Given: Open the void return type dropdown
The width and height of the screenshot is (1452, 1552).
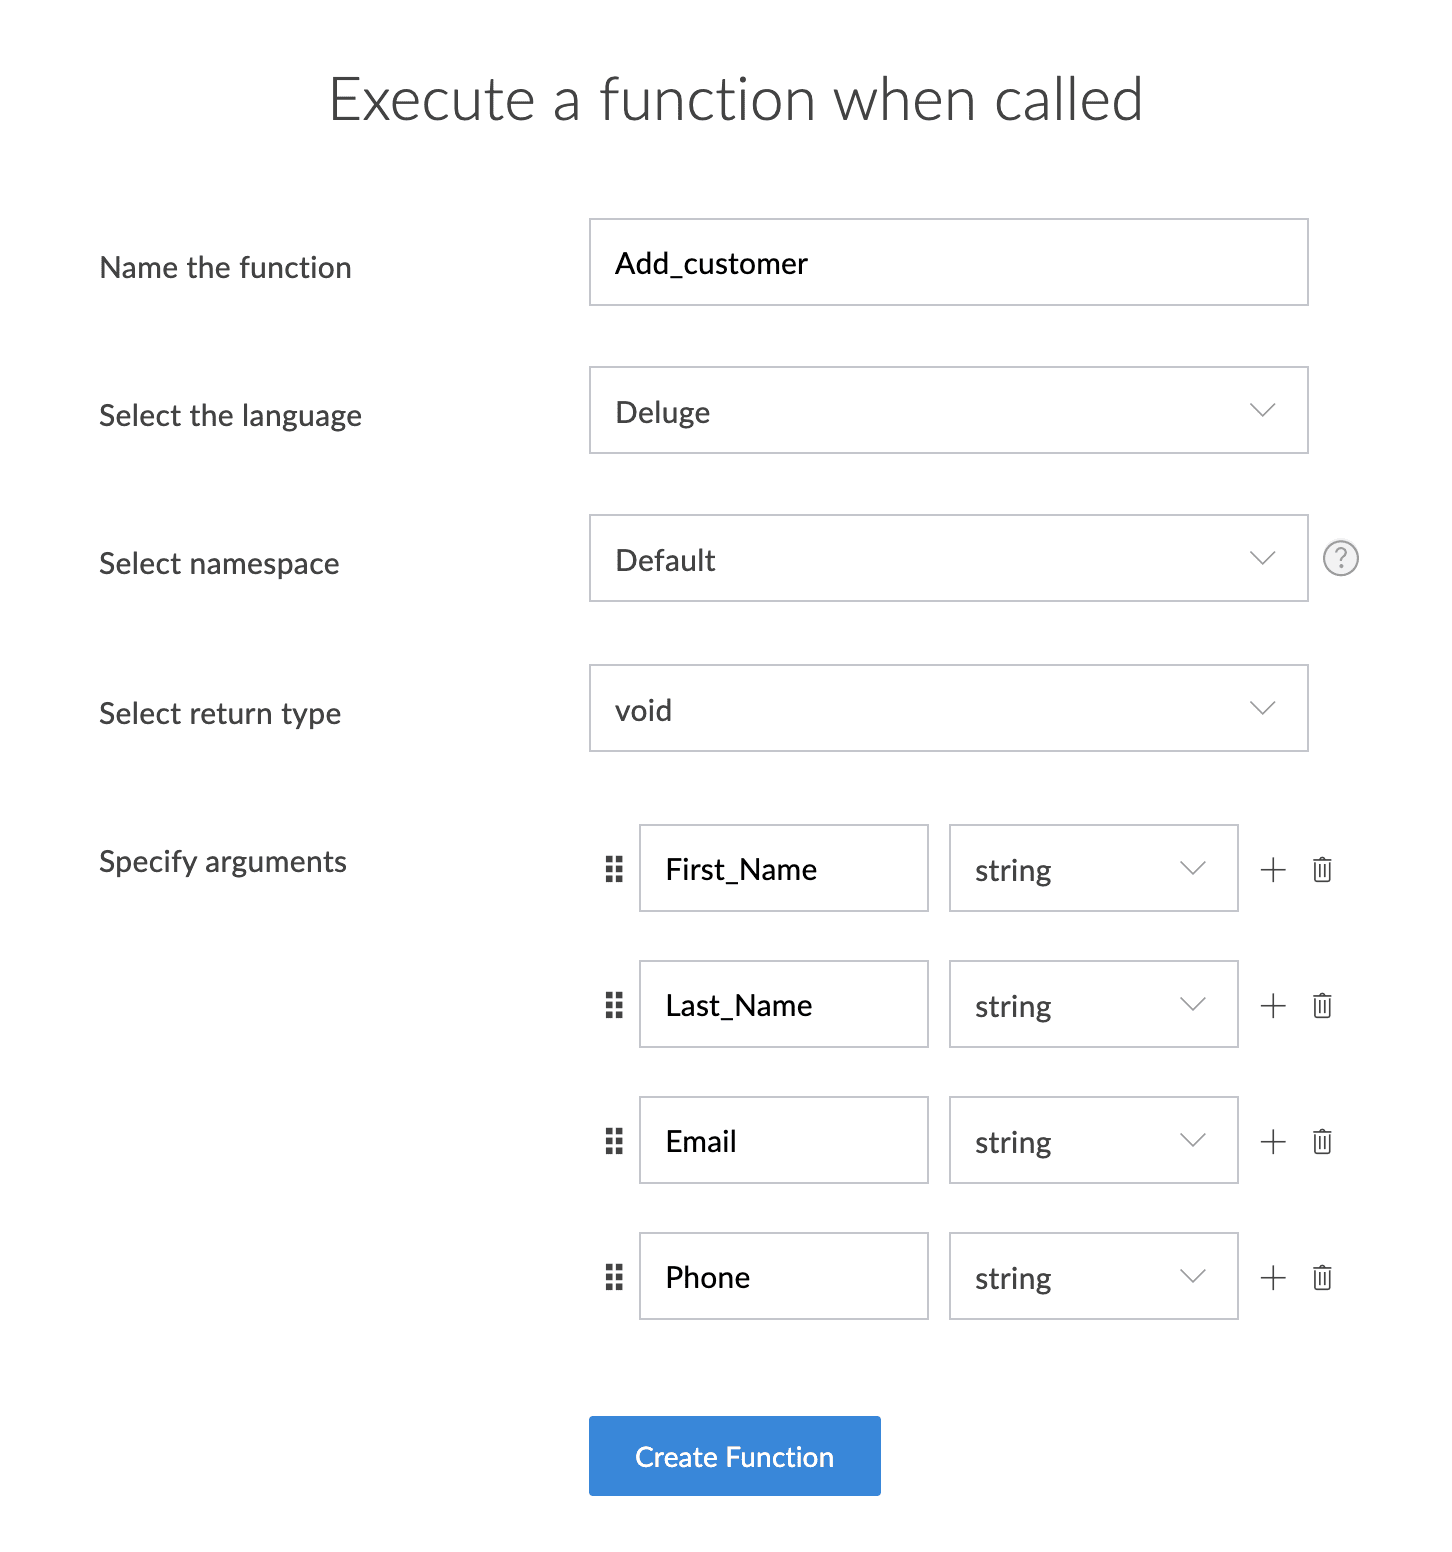Looking at the screenshot, I should click(x=948, y=708).
